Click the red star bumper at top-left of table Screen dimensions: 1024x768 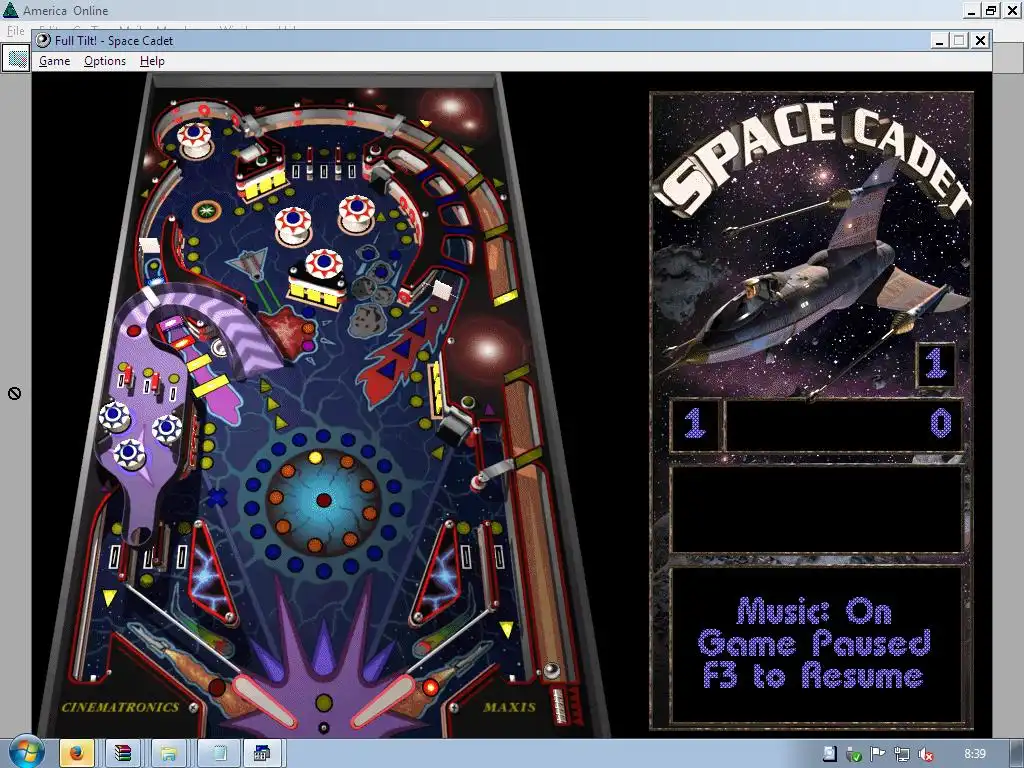tap(194, 138)
